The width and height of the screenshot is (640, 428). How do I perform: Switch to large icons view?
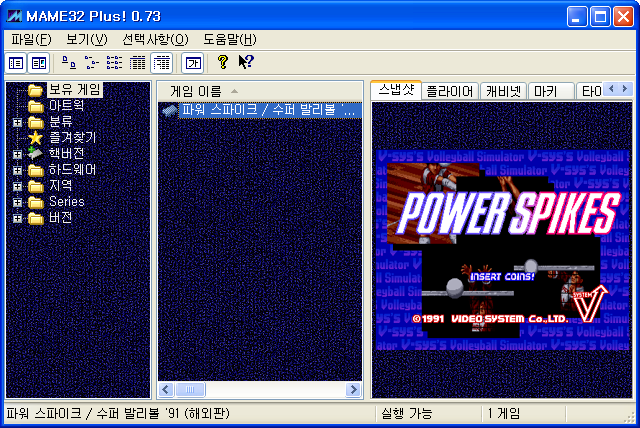pos(69,63)
